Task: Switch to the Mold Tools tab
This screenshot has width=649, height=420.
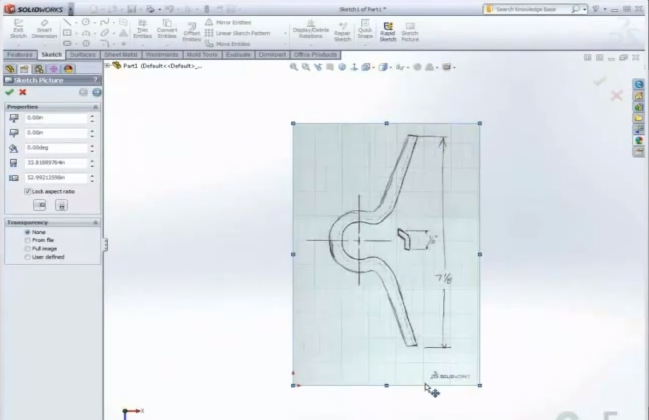Action: [x=202, y=55]
